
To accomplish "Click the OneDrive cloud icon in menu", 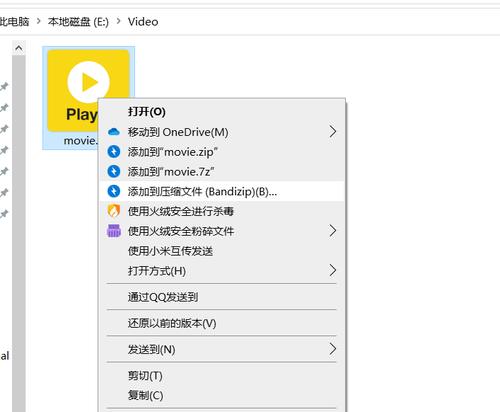I will (x=114, y=132).
